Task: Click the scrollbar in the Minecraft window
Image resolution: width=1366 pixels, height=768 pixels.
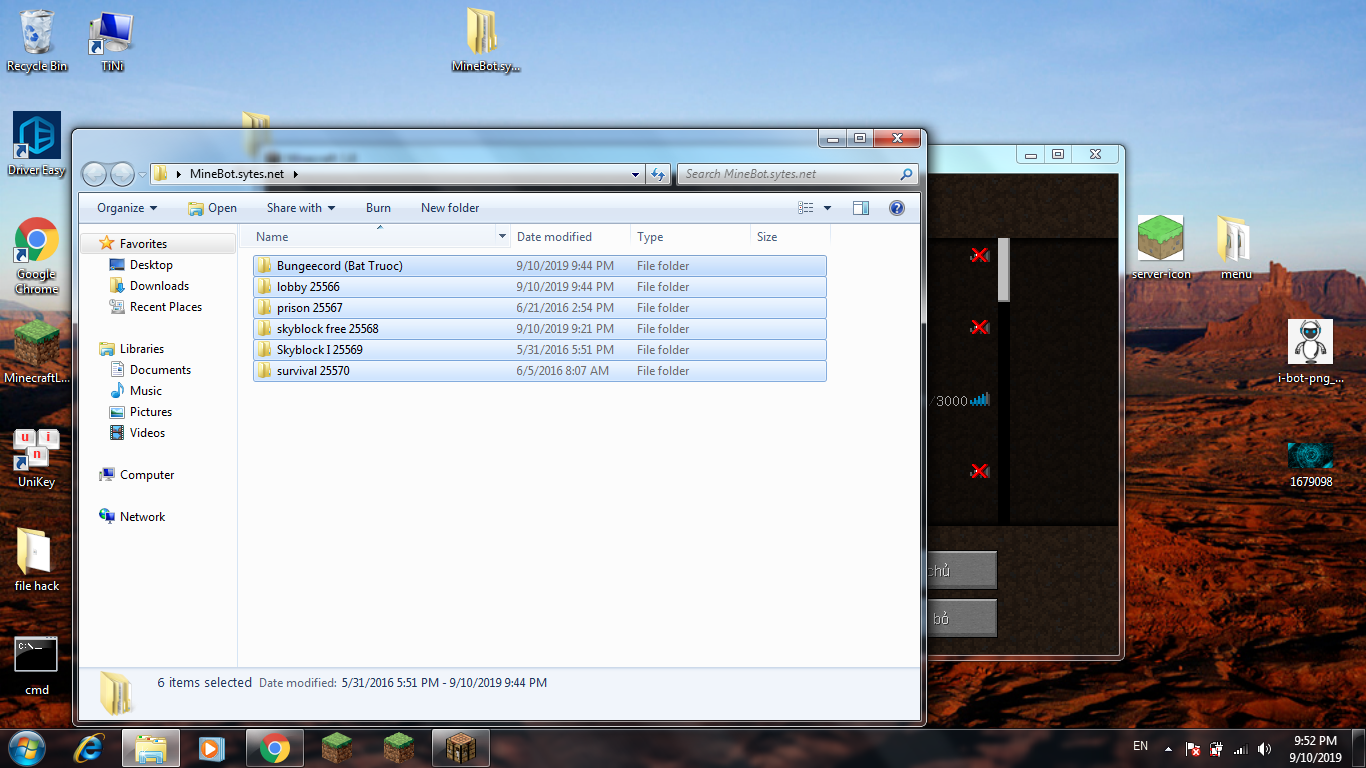Action: (x=1004, y=270)
